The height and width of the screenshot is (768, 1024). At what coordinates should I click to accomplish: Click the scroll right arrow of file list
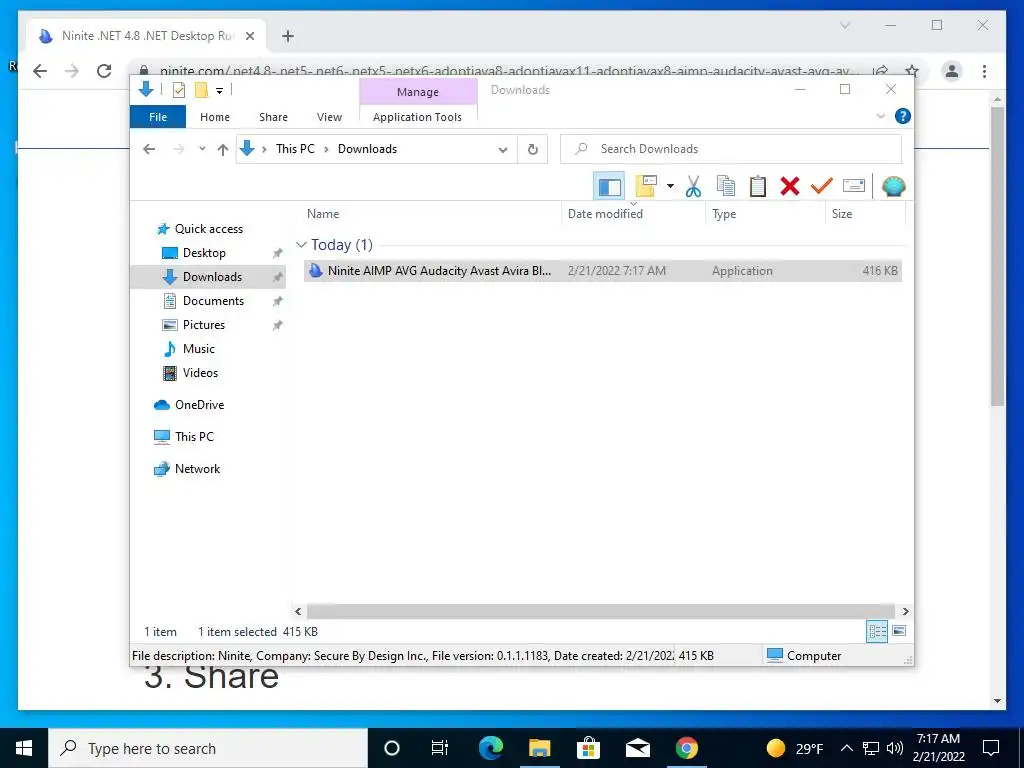pos(905,612)
